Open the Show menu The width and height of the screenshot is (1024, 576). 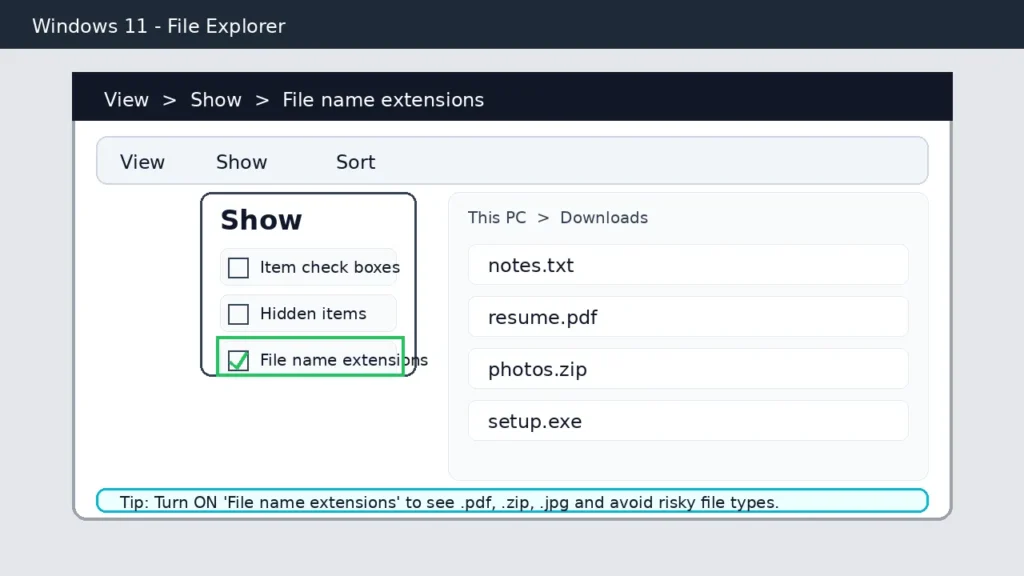(x=240, y=161)
